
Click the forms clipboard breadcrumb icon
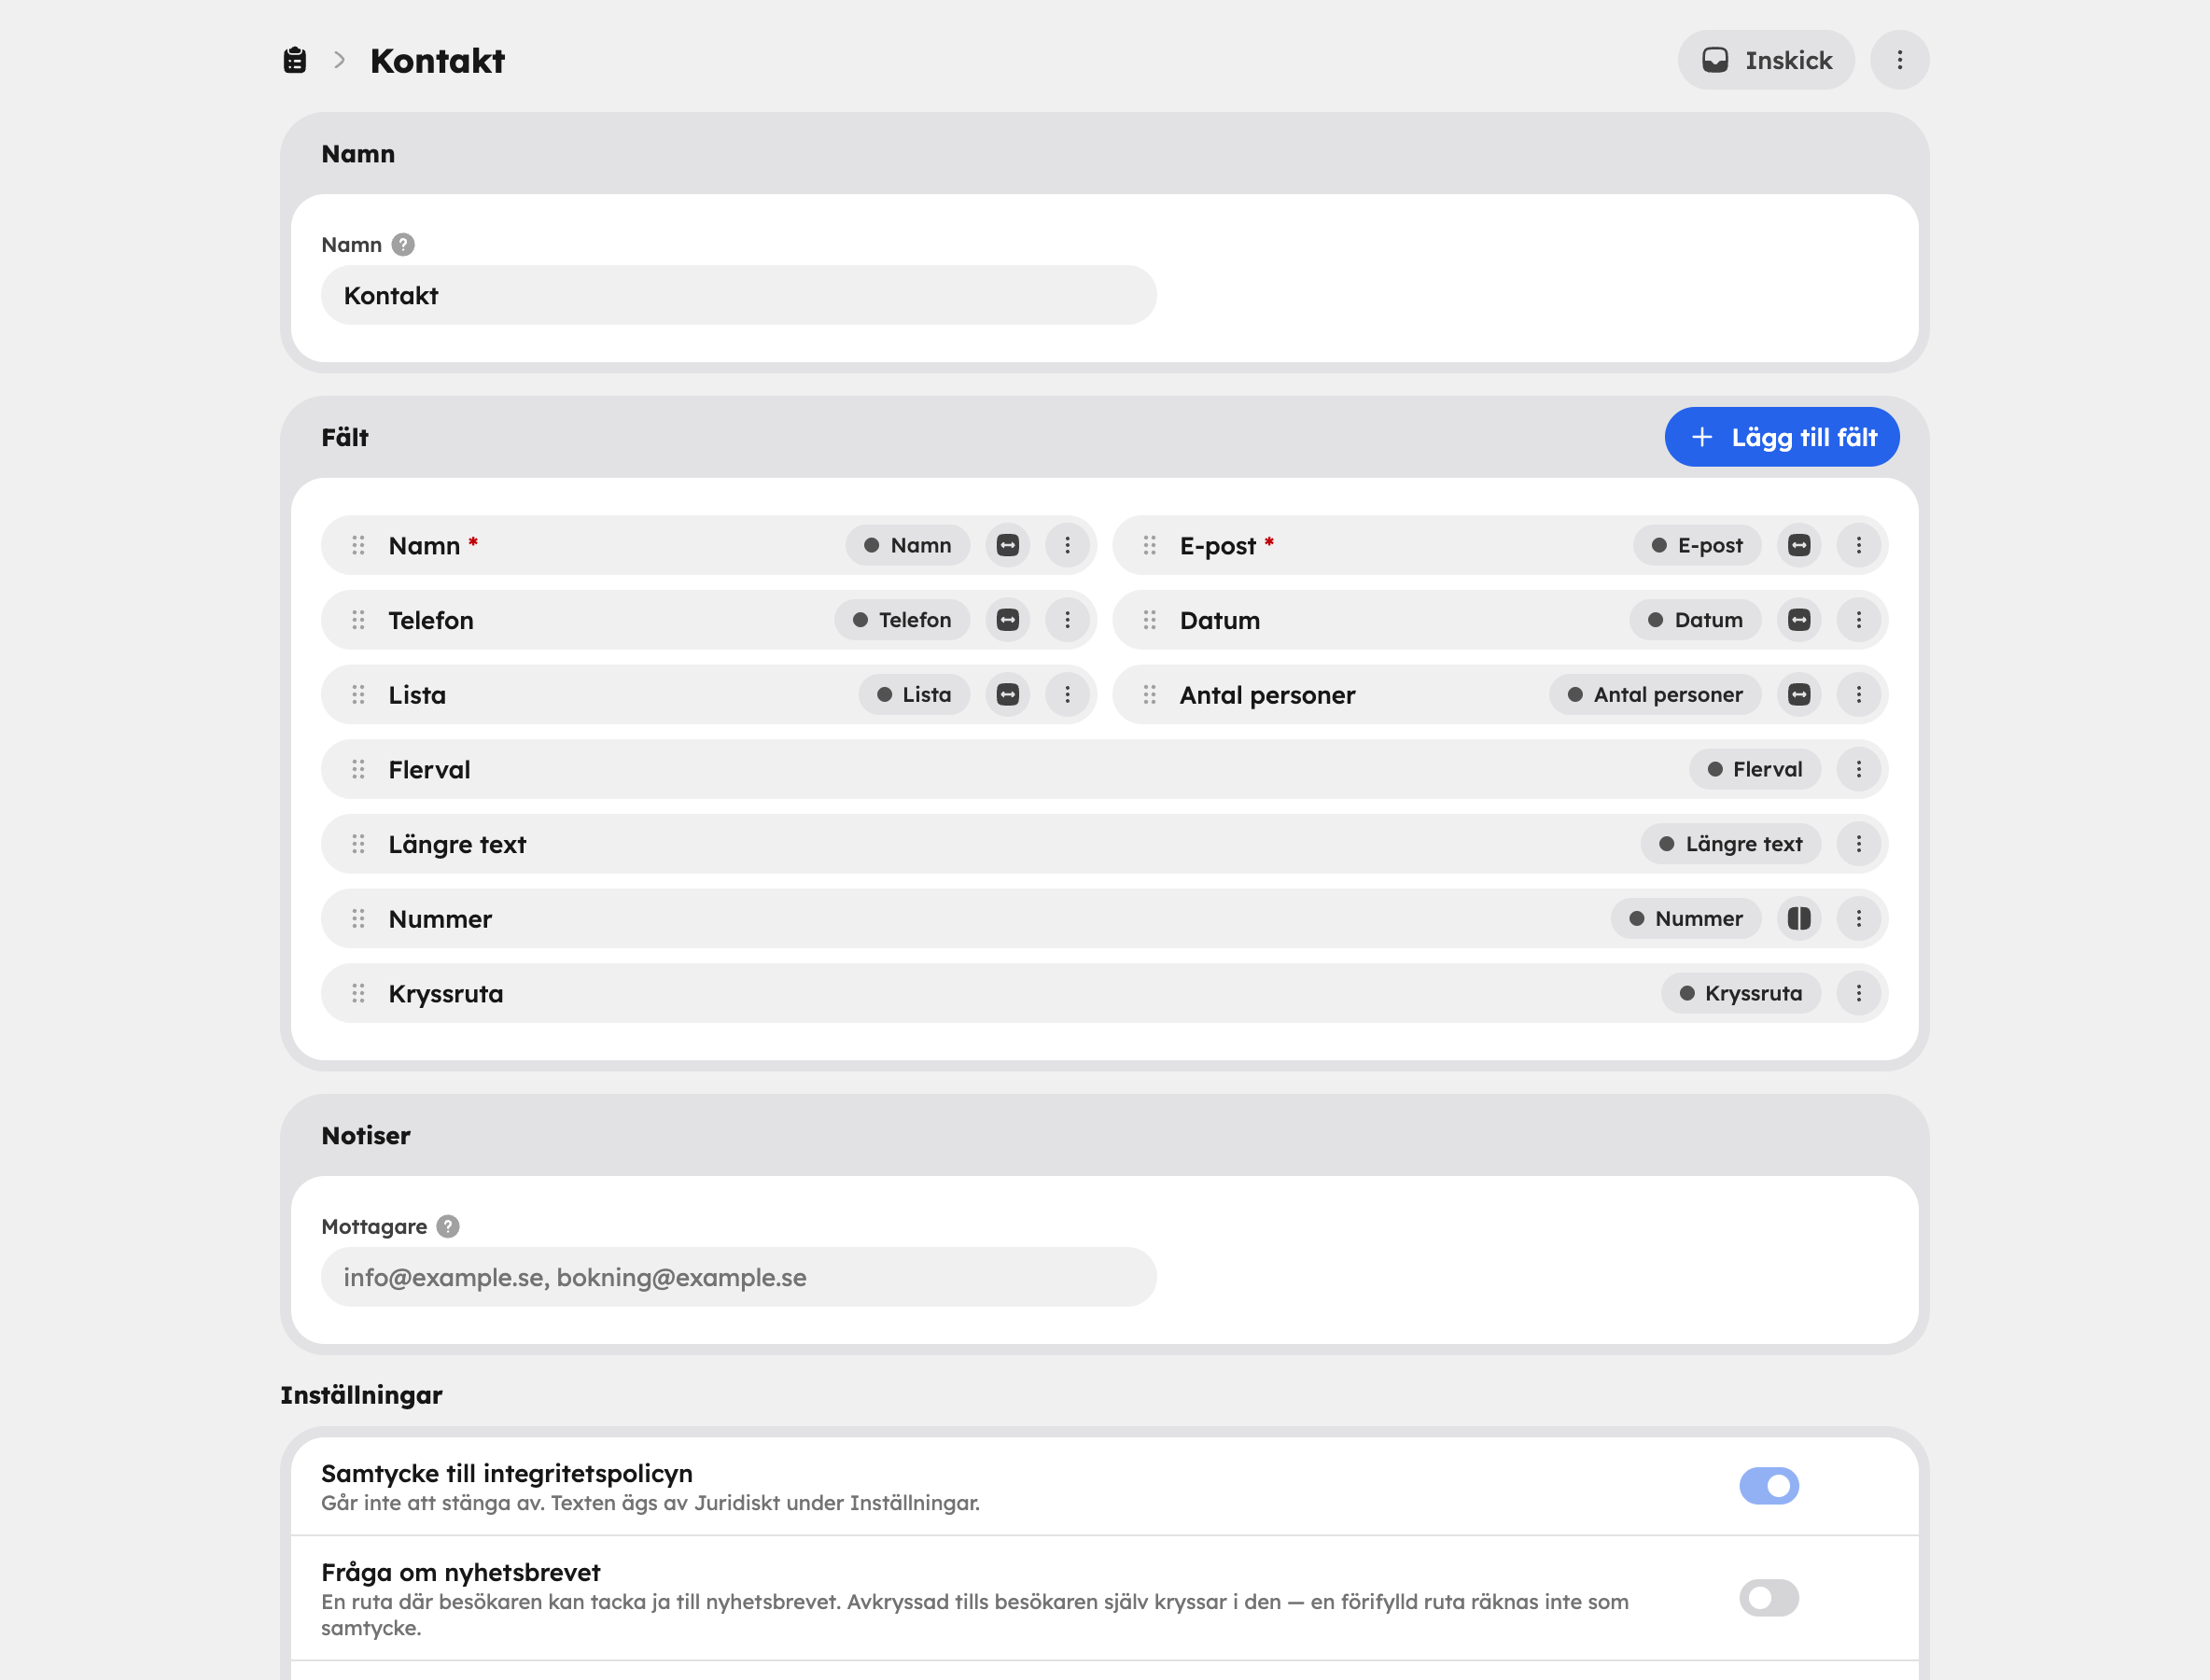coord(295,61)
